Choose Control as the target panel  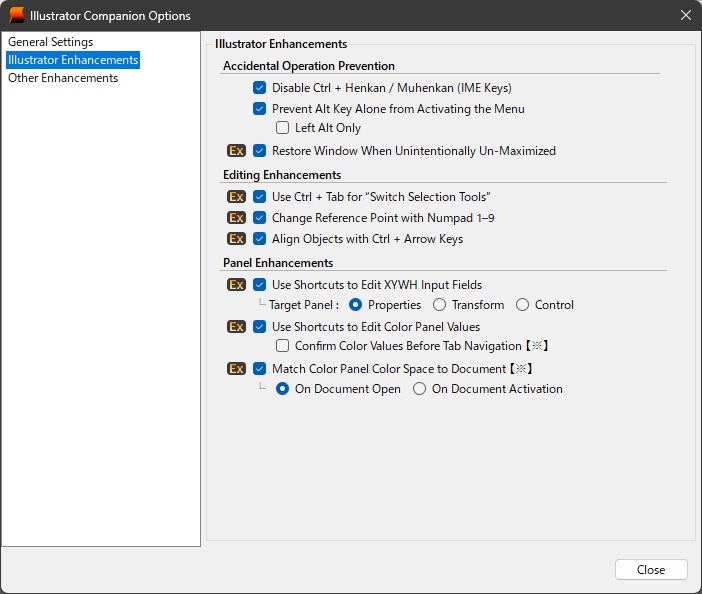click(x=522, y=305)
